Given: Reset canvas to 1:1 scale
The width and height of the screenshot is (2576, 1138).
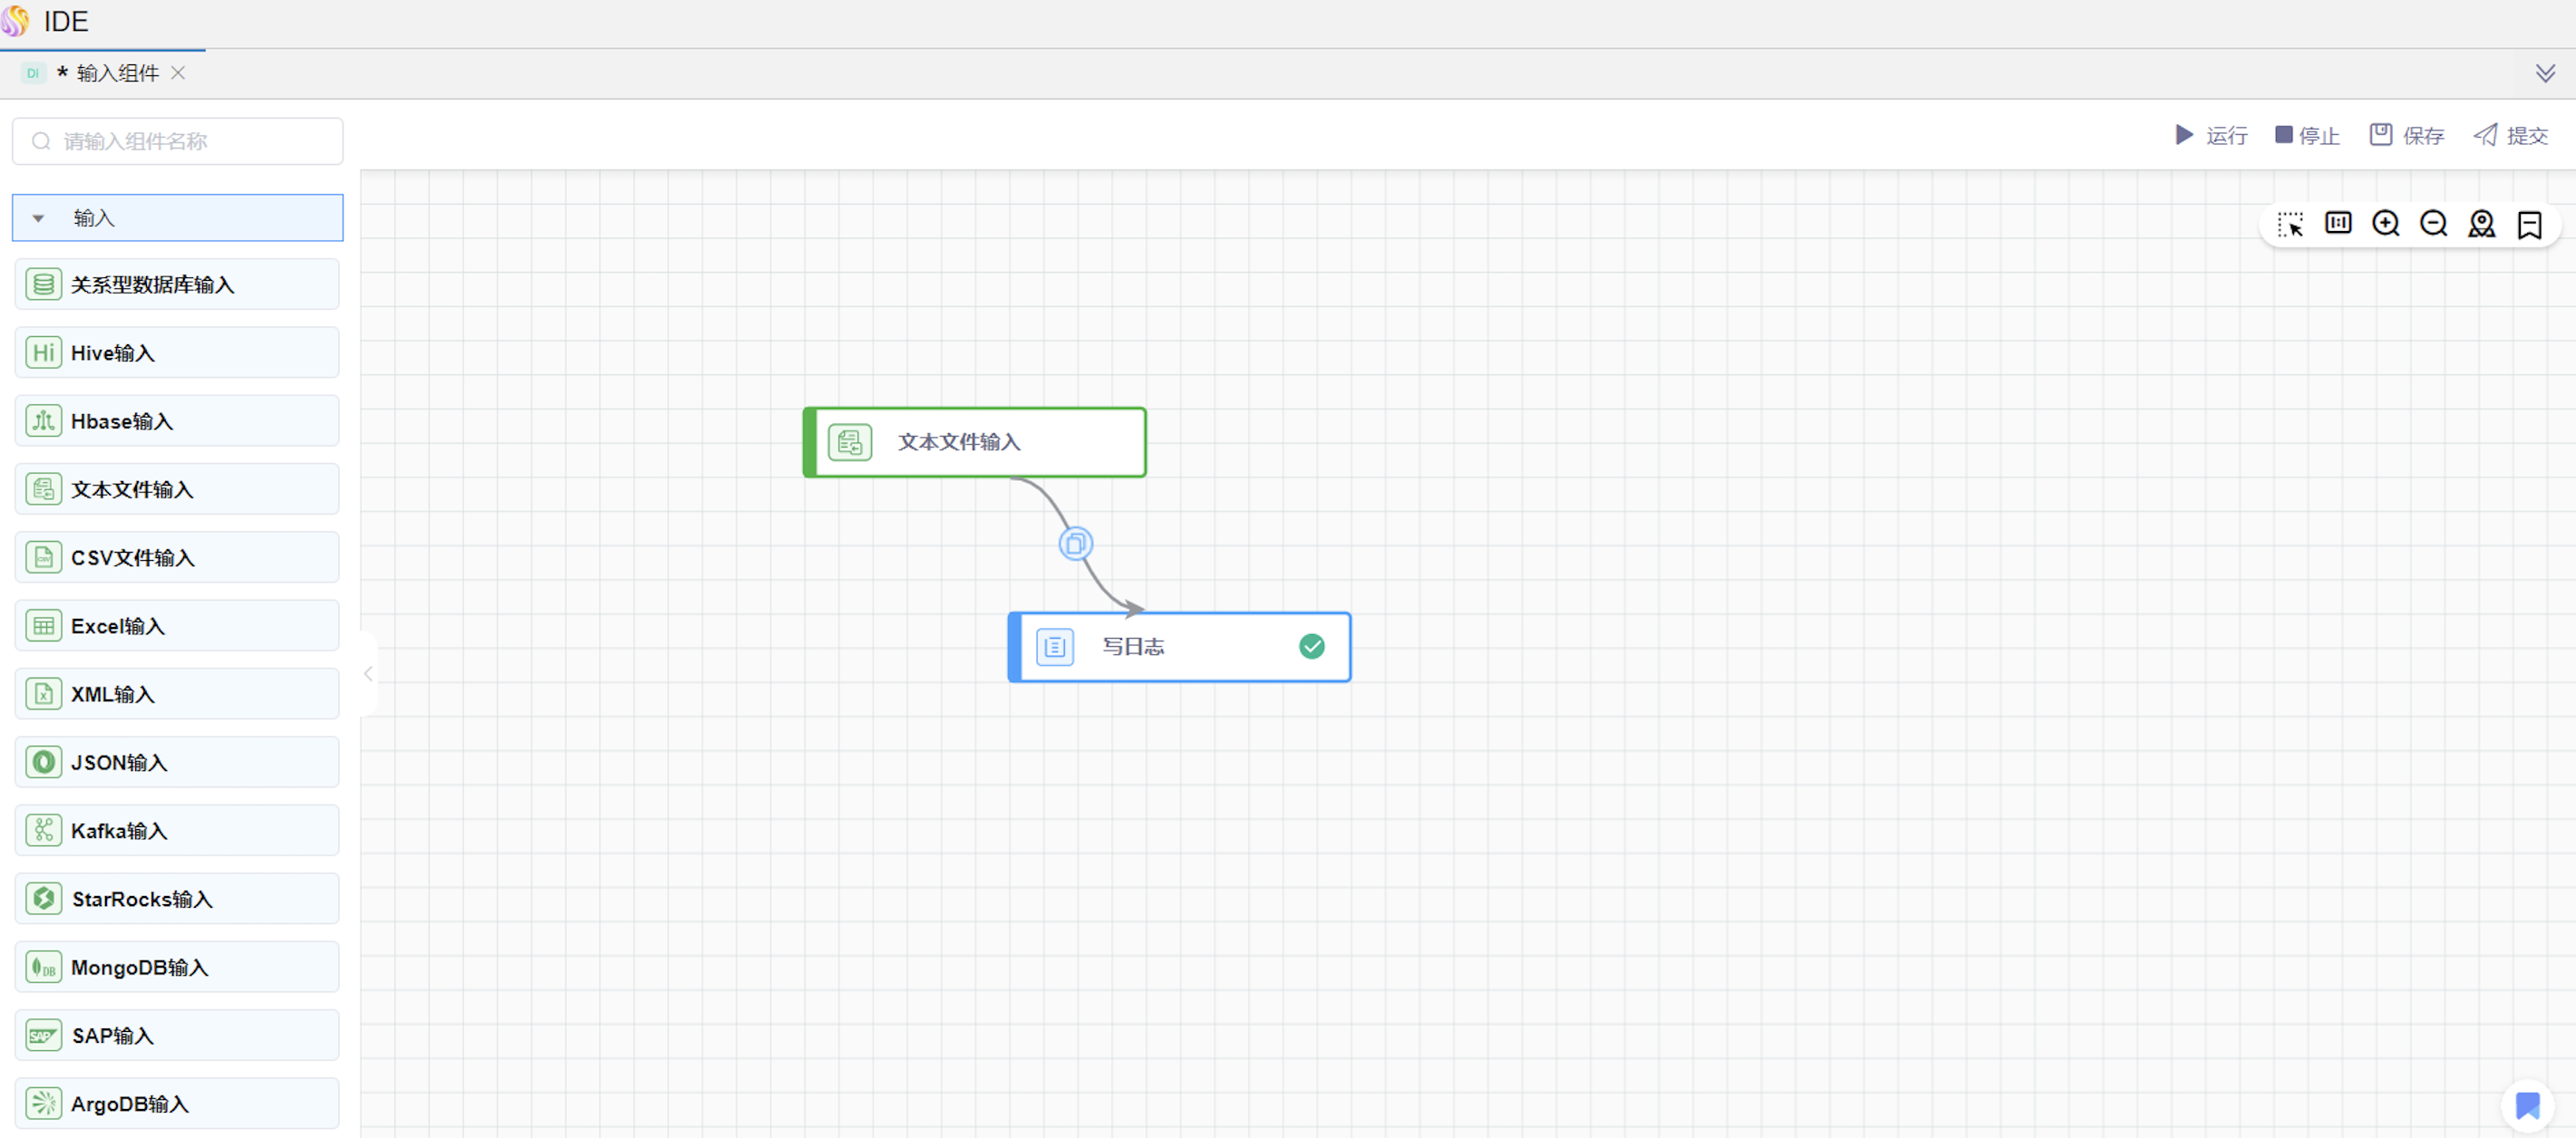Looking at the screenshot, I should click(2338, 223).
